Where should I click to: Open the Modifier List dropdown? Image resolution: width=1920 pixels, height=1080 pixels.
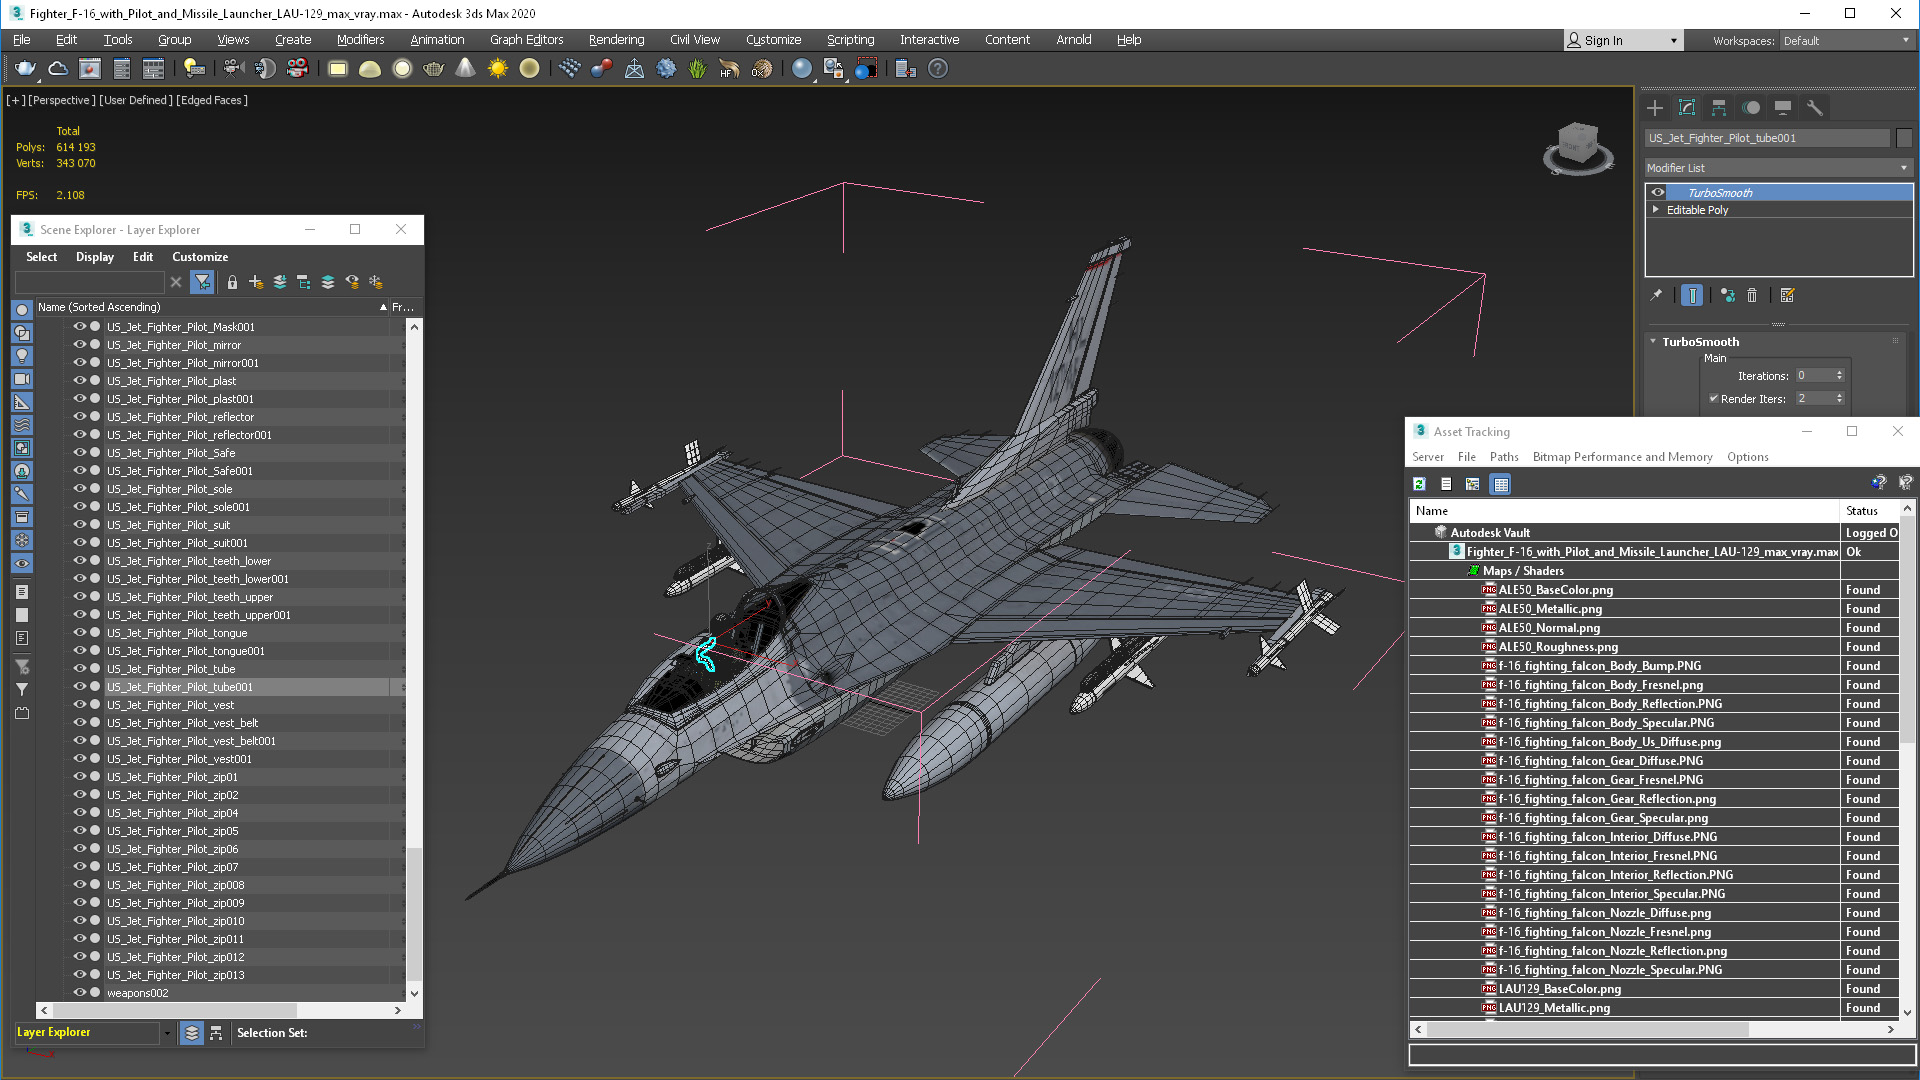coord(1778,168)
